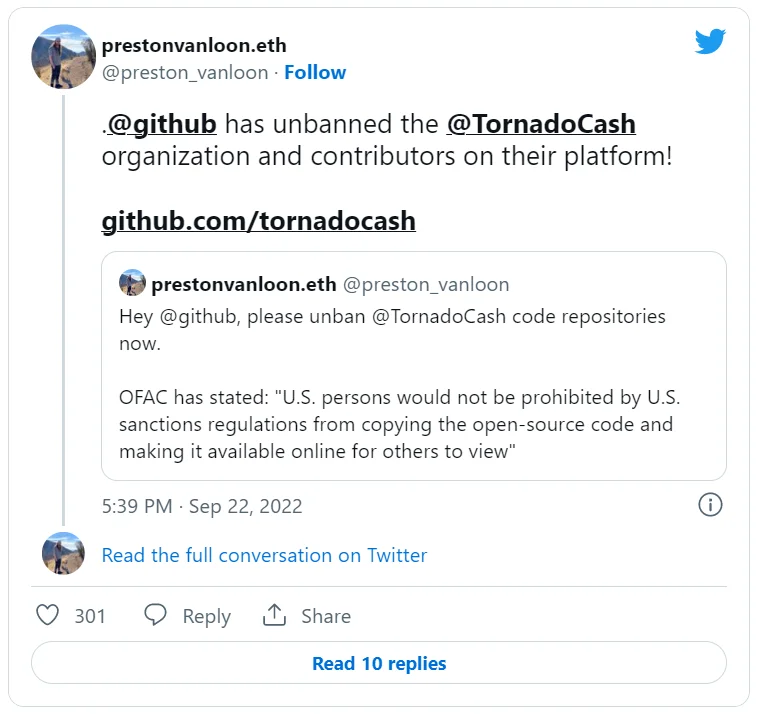Click the reply speech bubble icon
Image resolution: width=757 pixels, height=714 pixels.
click(x=155, y=615)
